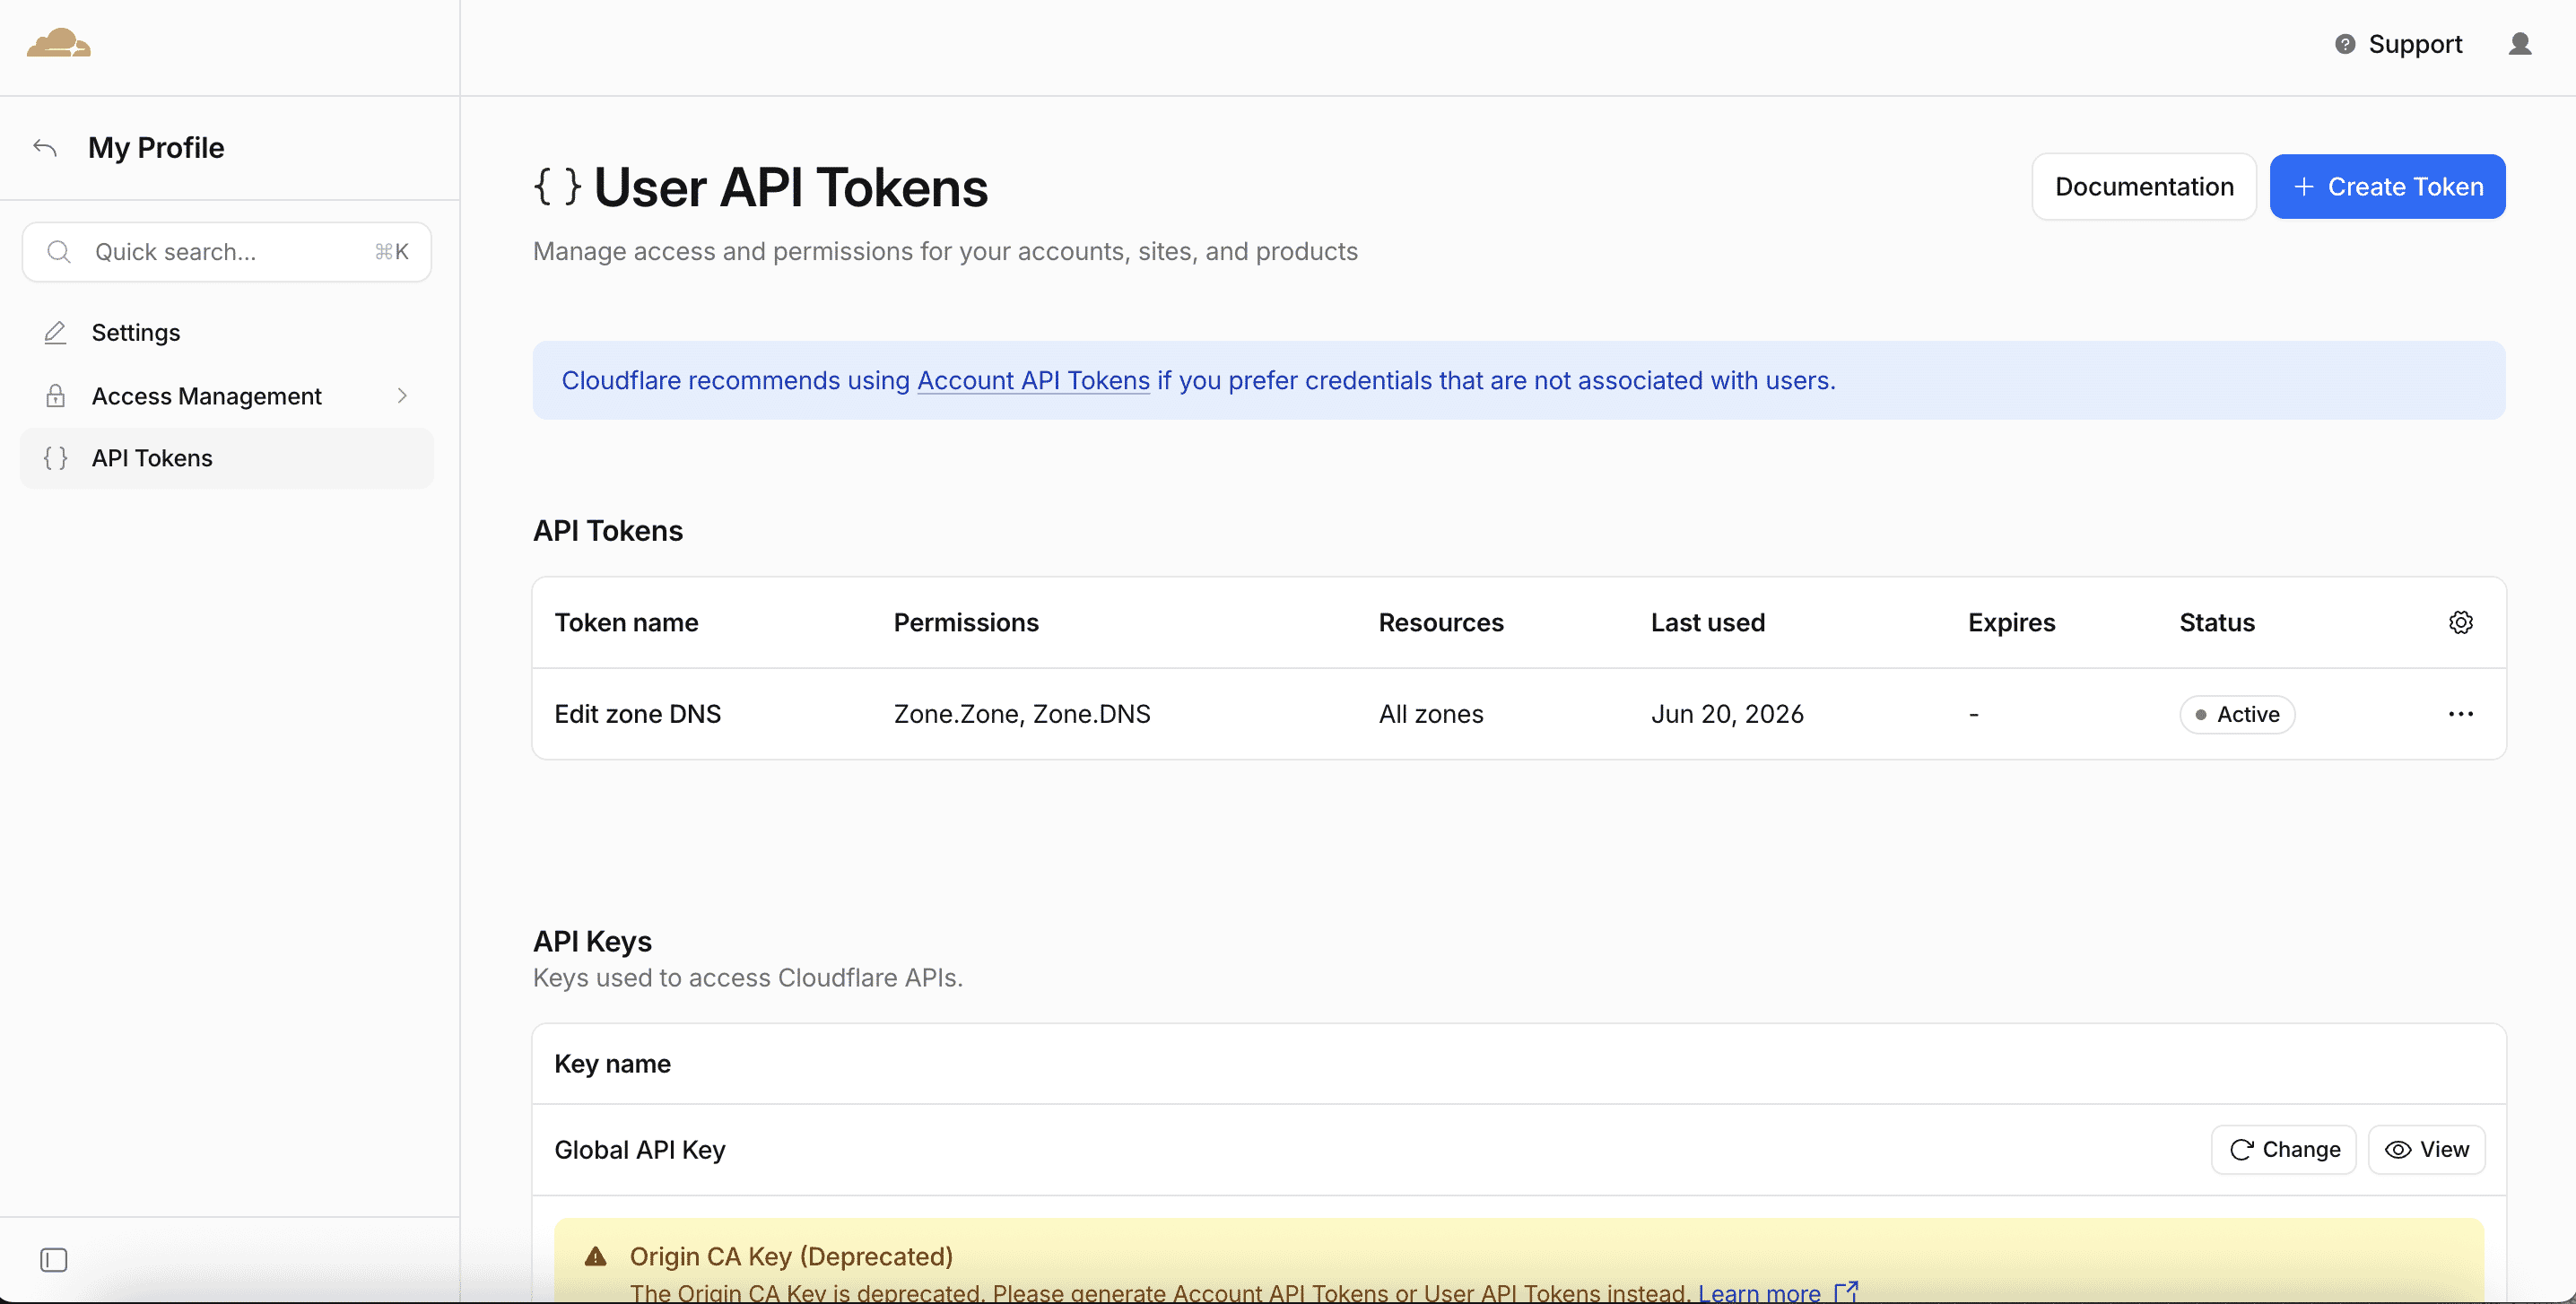The height and width of the screenshot is (1304, 2576).
Task: View the Global API Key
Action: (x=2426, y=1149)
